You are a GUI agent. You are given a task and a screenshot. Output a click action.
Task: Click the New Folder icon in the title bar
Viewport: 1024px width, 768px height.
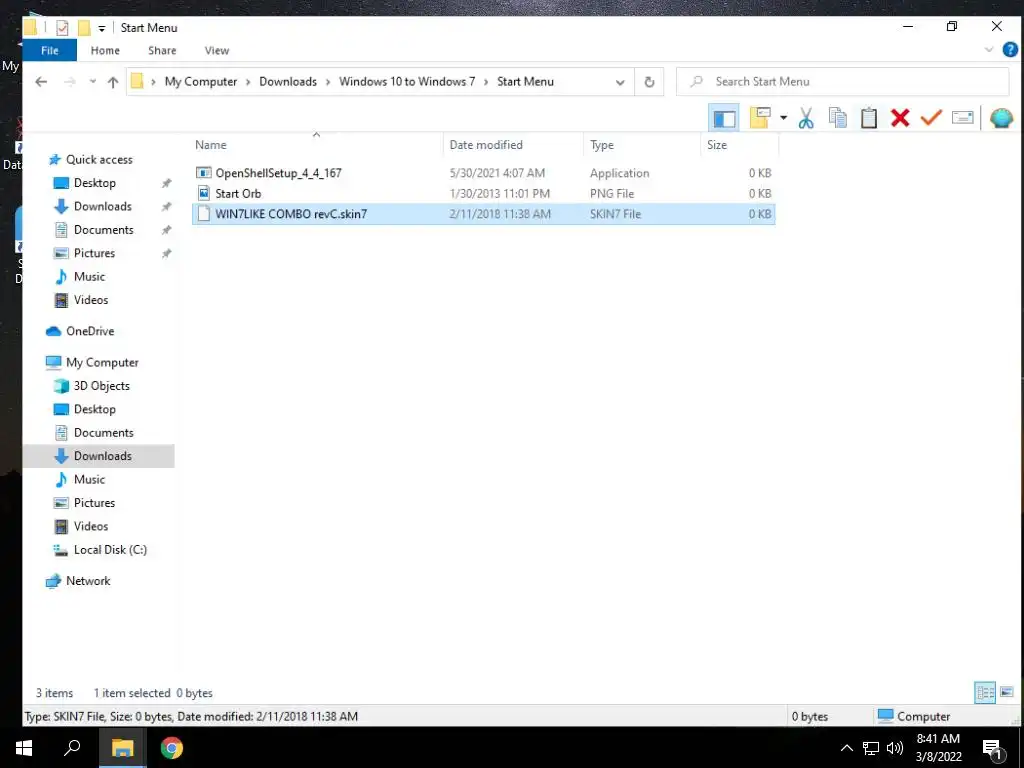point(84,27)
